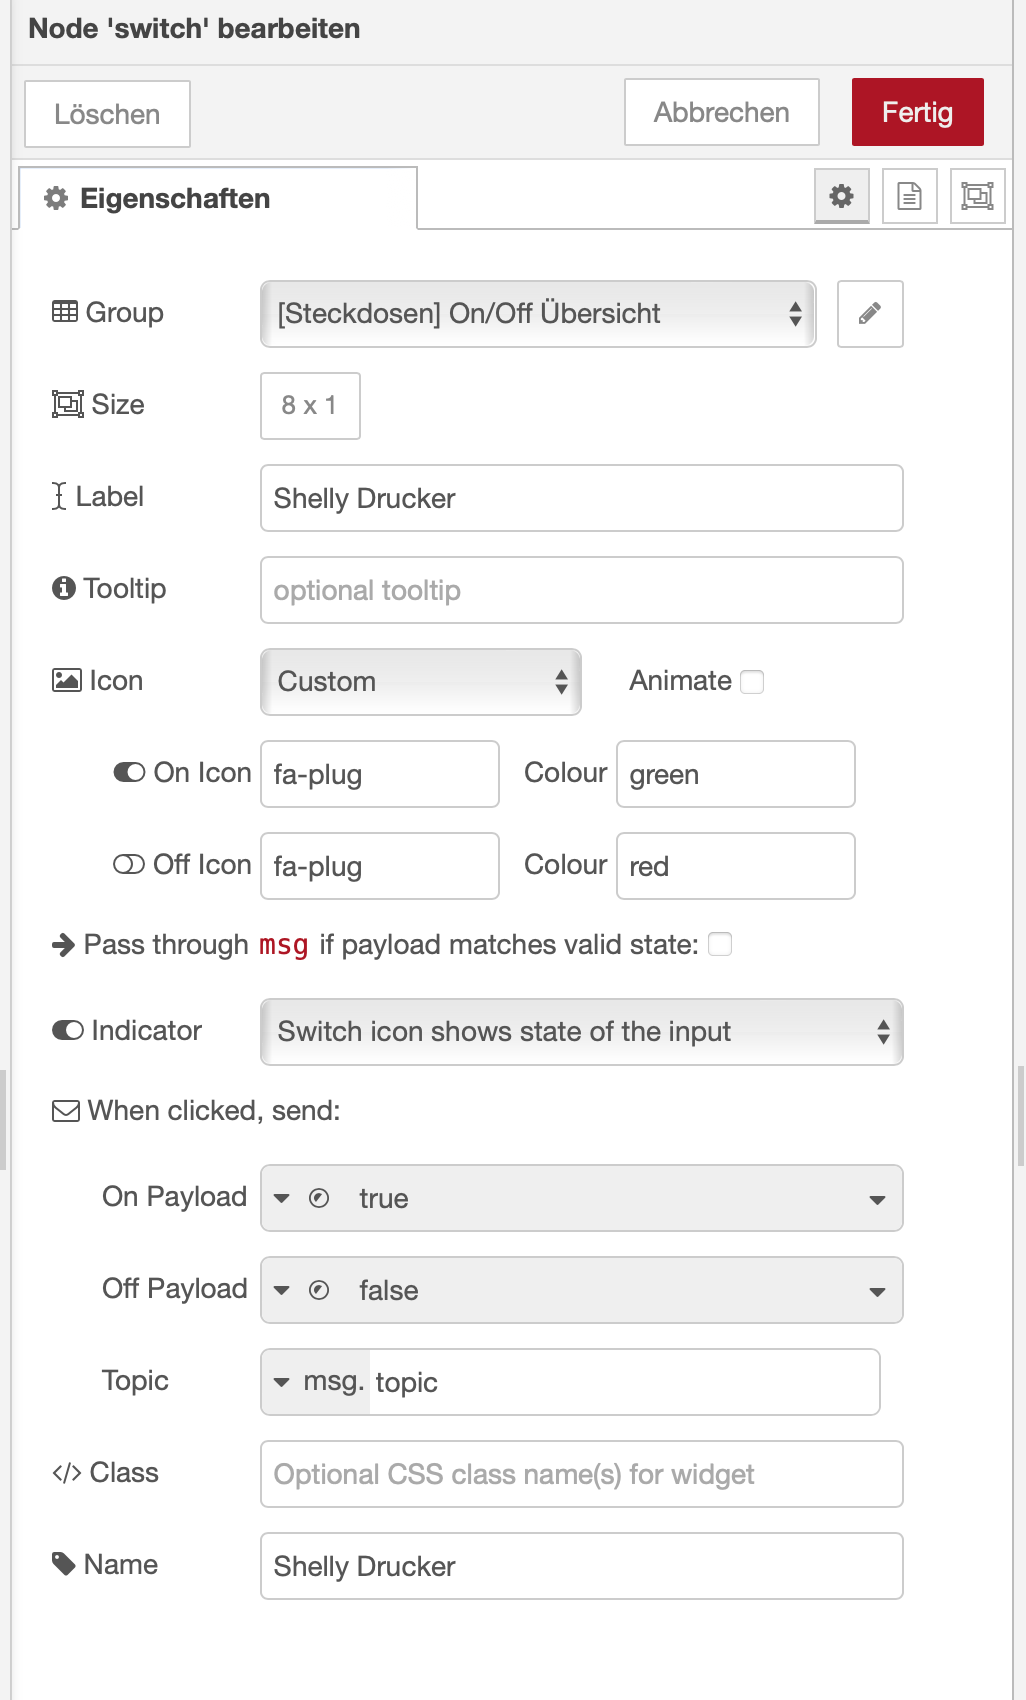Screen dimensions: 1026x1700
Task: Click the On Icon colour green field
Action: pyautogui.click(x=735, y=774)
